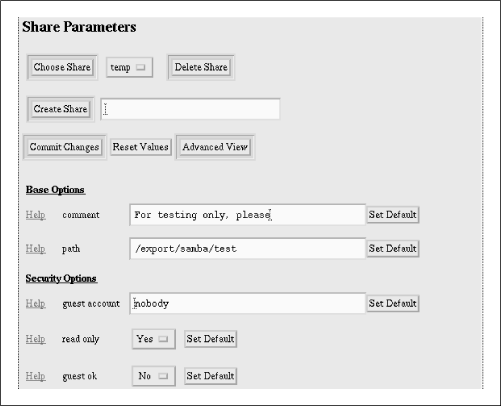Click the Choose Share button
Image resolution: width=502 pixels, height=407 pixels.
click(62, 67)
